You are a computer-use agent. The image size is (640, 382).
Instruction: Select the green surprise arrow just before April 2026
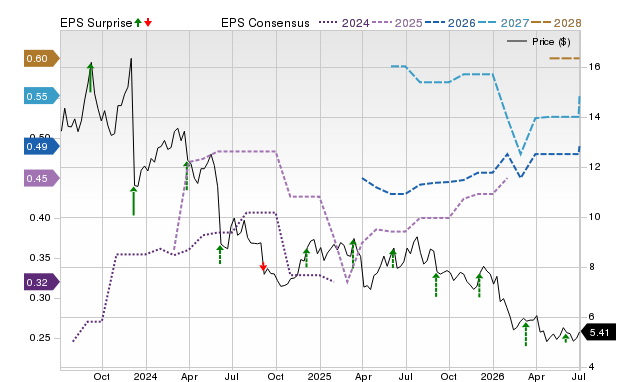pos(526,334)
